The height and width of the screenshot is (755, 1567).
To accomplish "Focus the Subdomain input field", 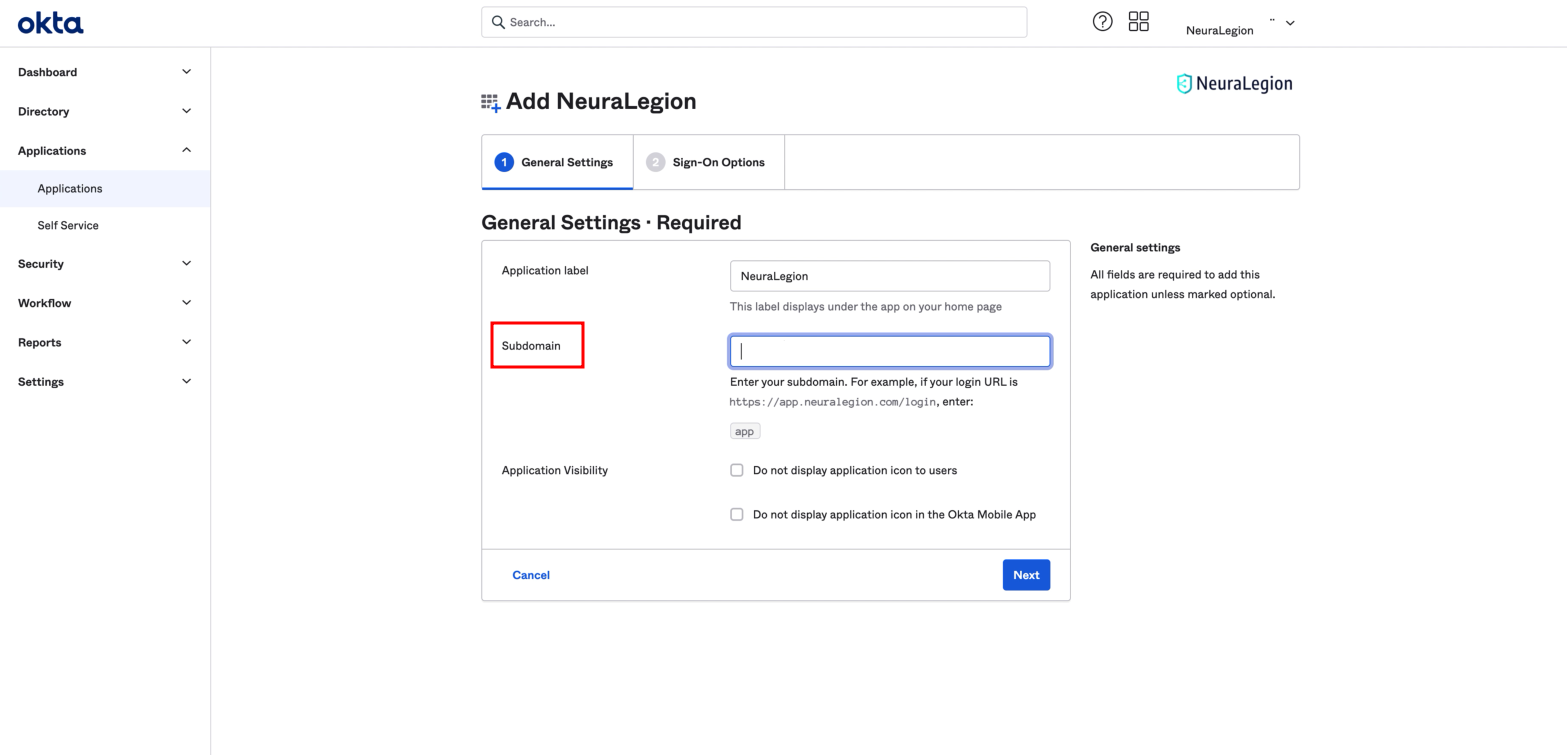I will [x=890, y=351].
